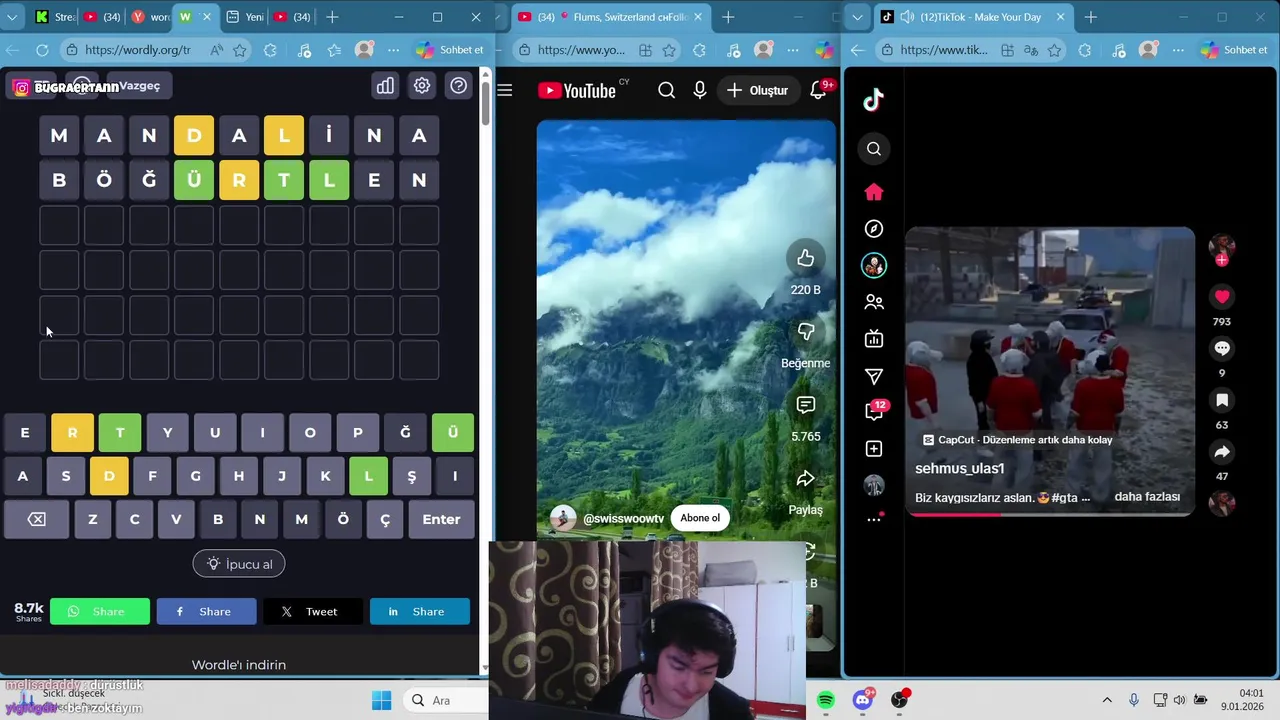
Task: Open YouTube notifications bell
Action: [818, 90]
